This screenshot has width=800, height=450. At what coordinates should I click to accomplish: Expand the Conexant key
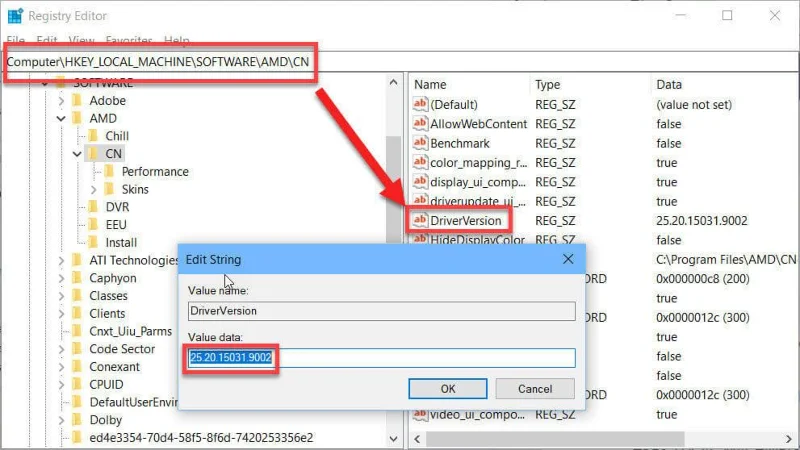61,367
